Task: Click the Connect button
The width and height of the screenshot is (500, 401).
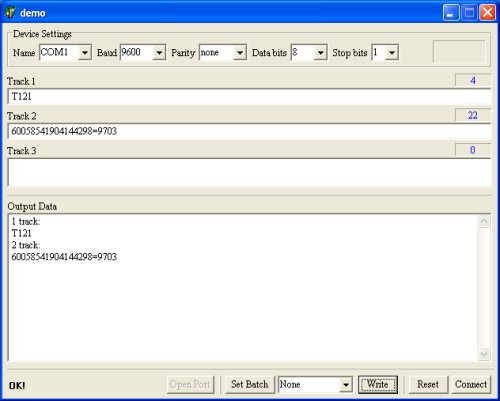Action: pyautogui.click(x=471, y=385)
